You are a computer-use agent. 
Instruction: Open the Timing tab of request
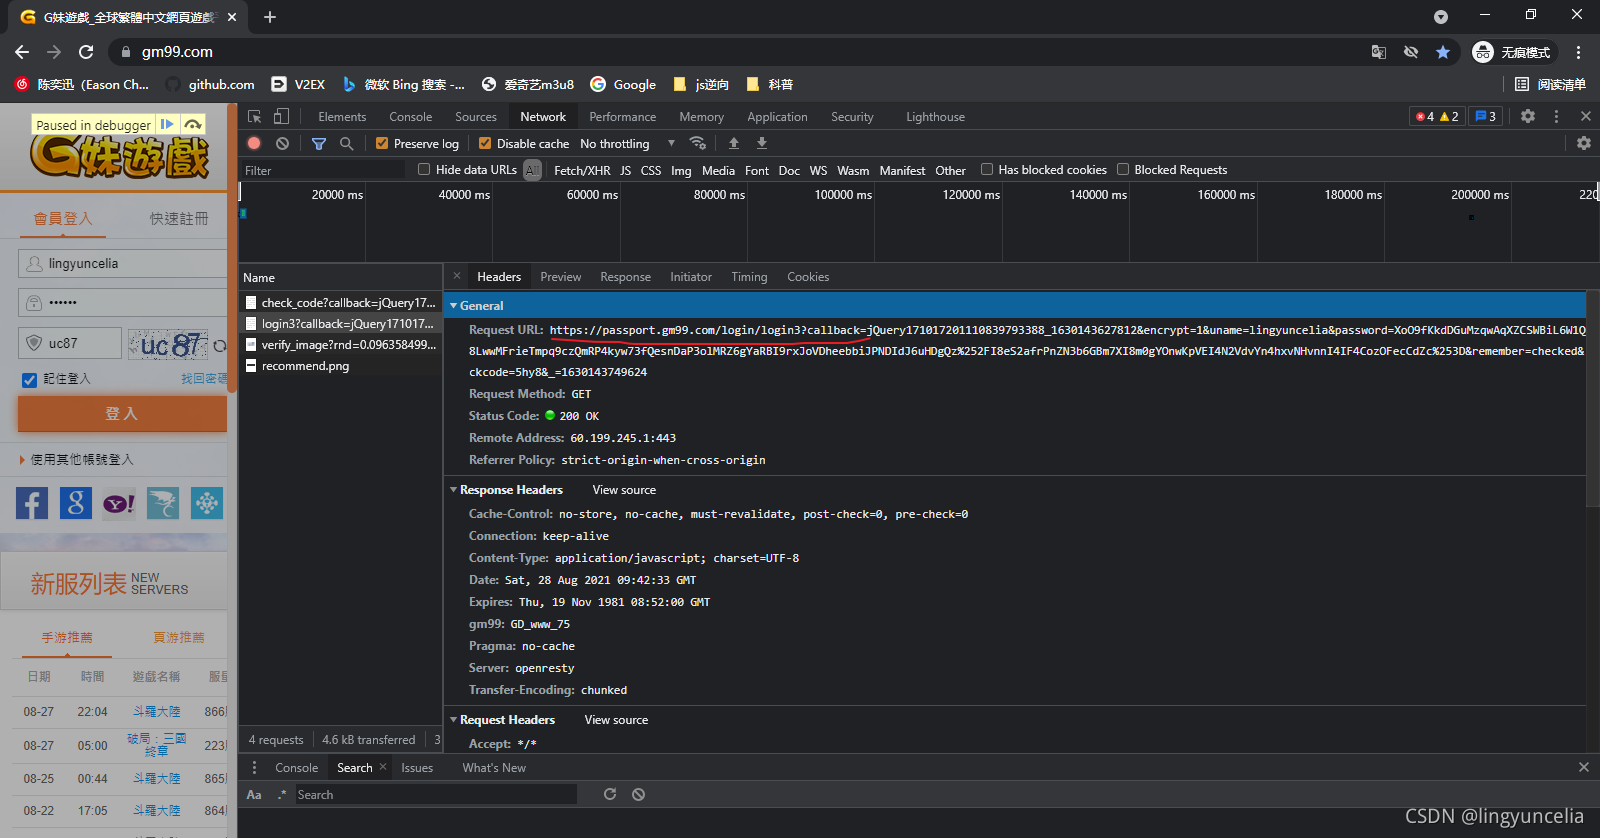(749, 276)
